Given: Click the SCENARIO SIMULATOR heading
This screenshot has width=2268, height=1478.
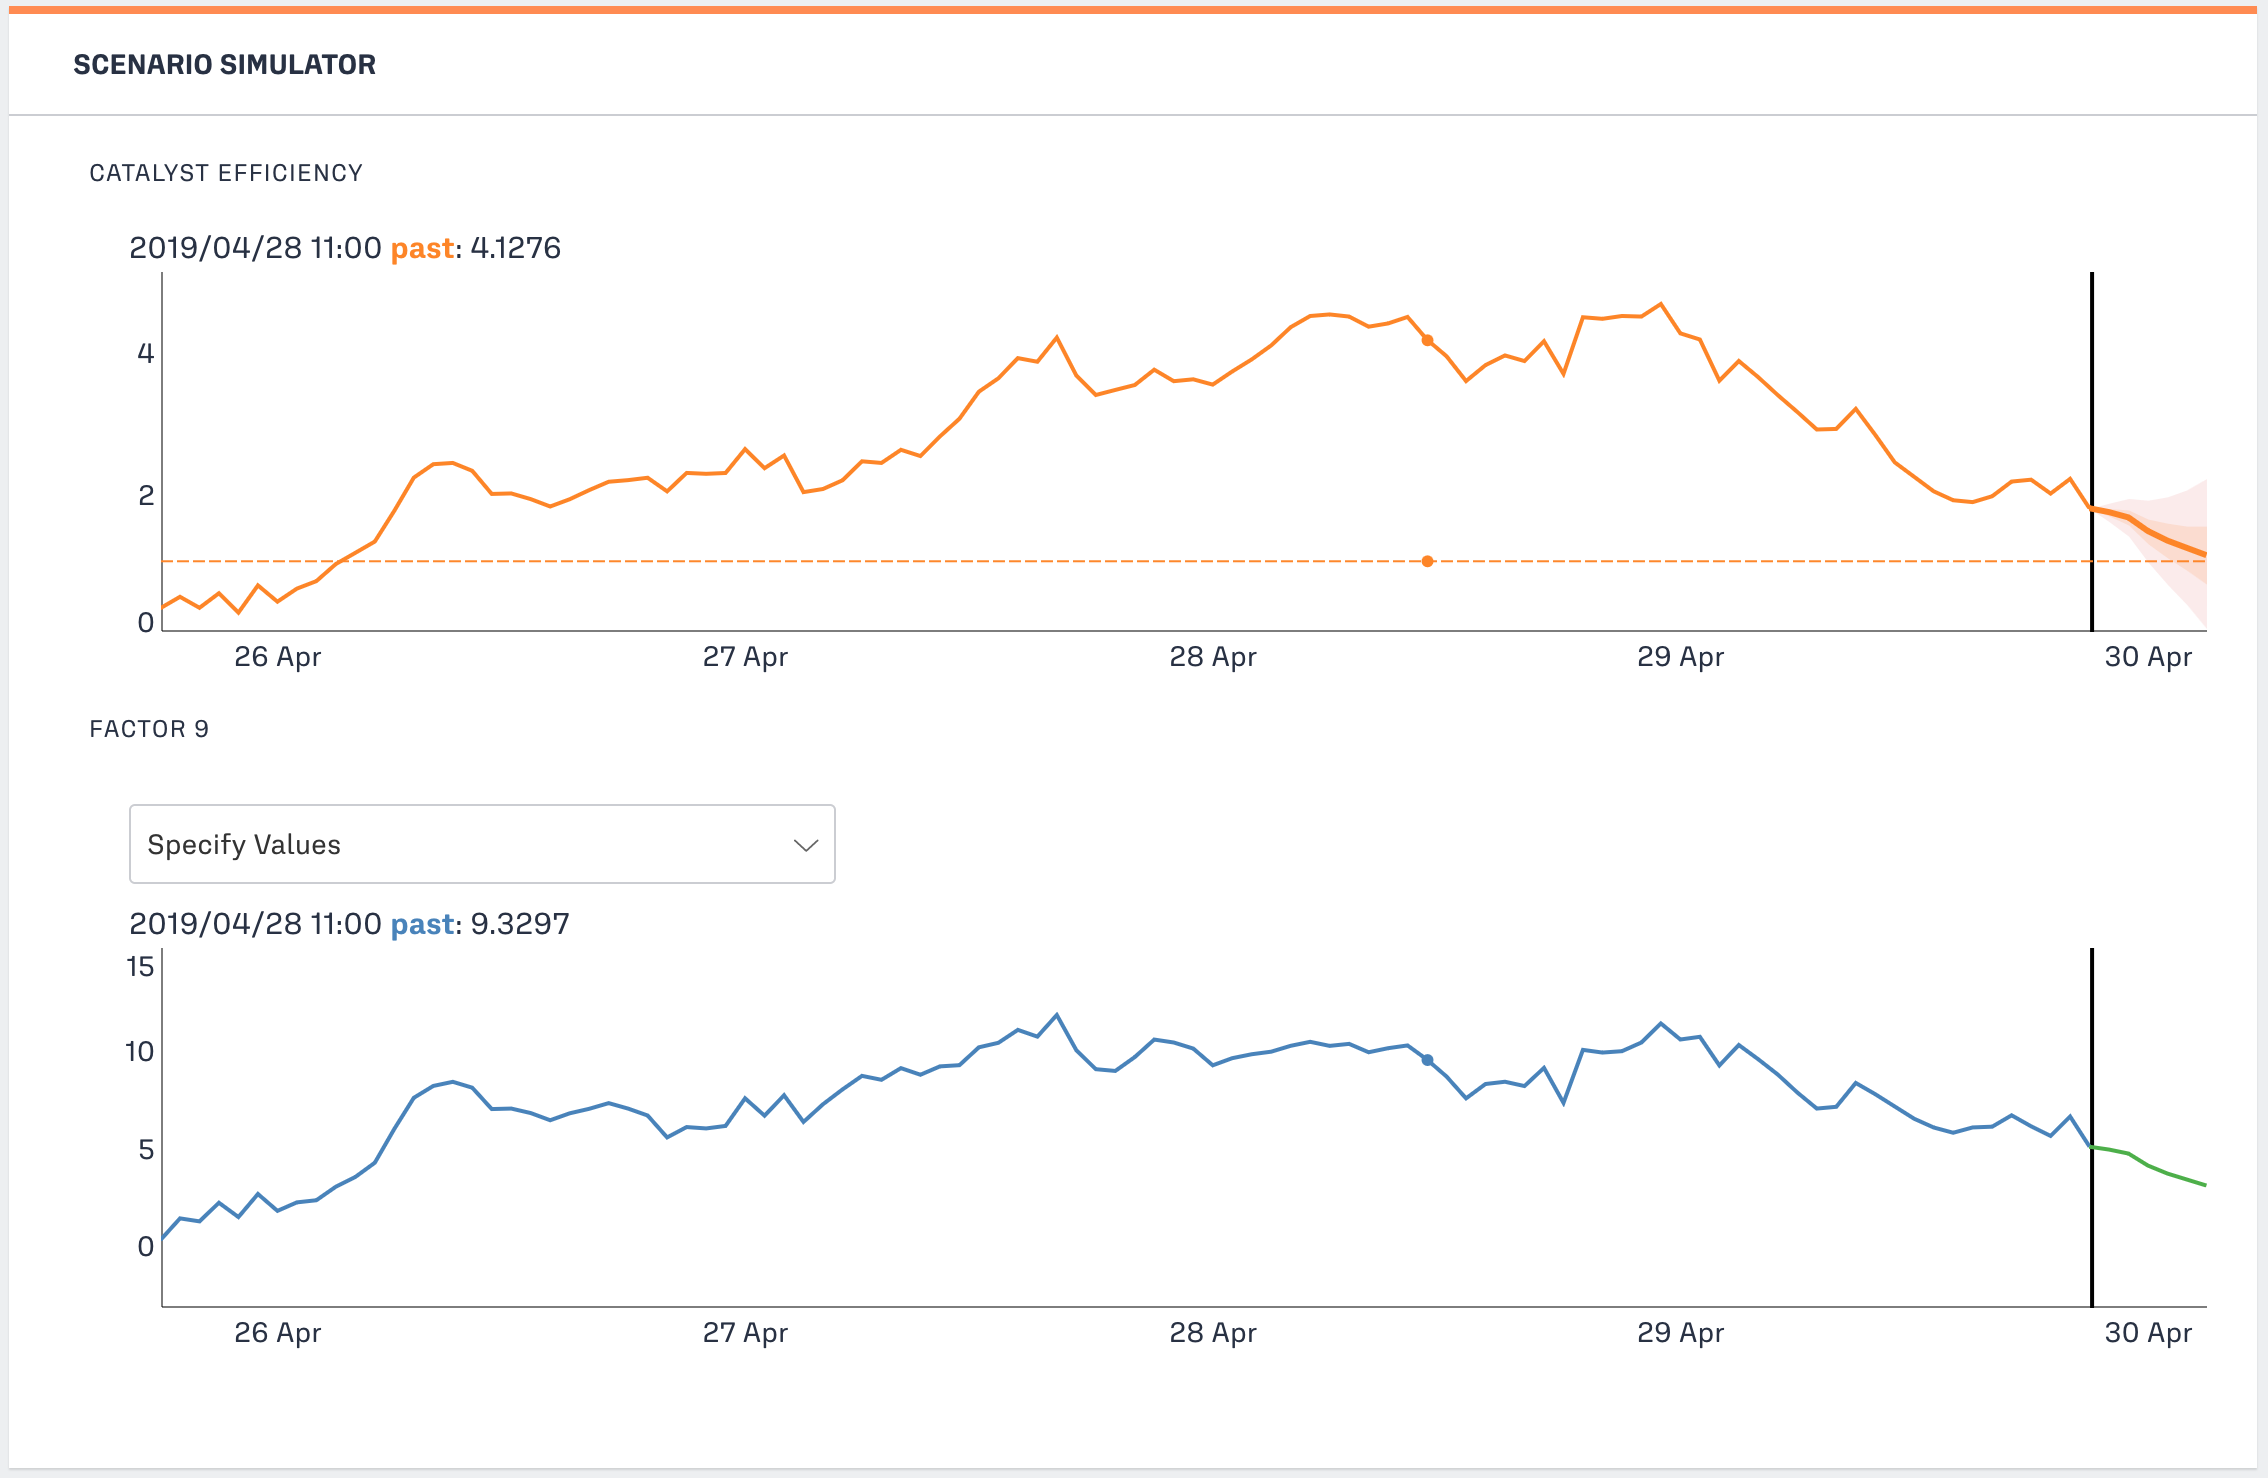Looking at the screenshot, I should tap(224, 65).
